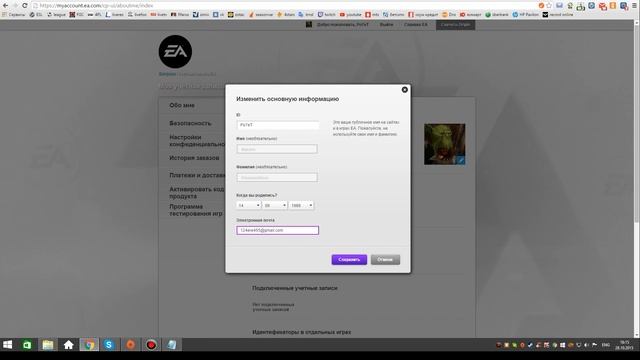The height and width of the screenshot is (360, 640).
Task: Open the birth day dropdown showing 14
Action: click(248, 205)
